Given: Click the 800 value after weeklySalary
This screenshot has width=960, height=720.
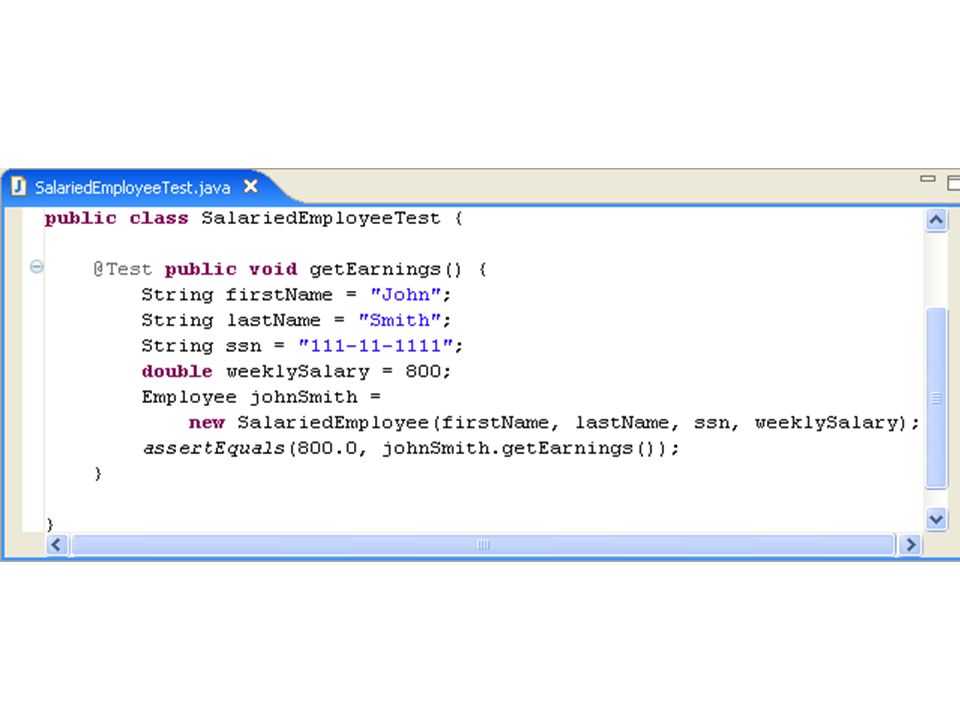Looking at the screenshot, I should pyautogui.click(x=423, y=372).
